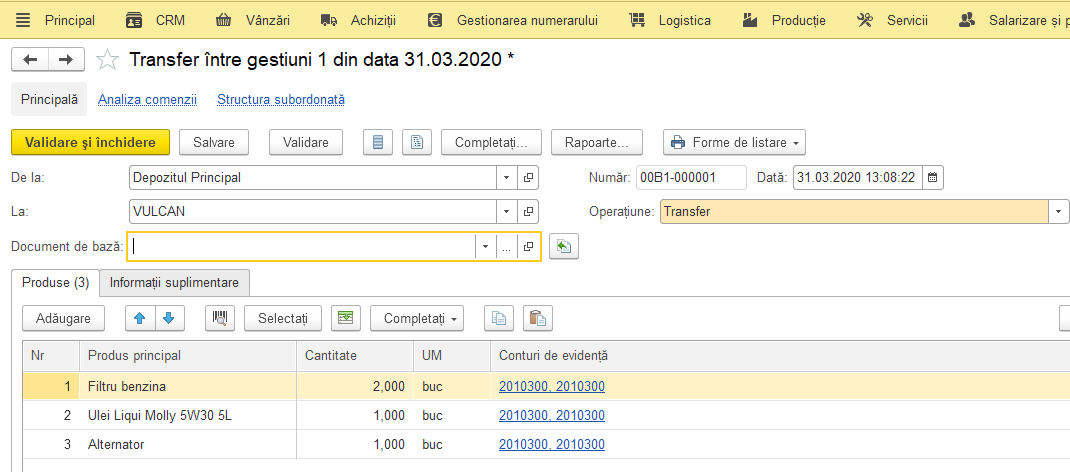Expand the Operațiune dropdown arrow
The width and height of the screenshot is (1070, 472).
[x=1059, y=211]
